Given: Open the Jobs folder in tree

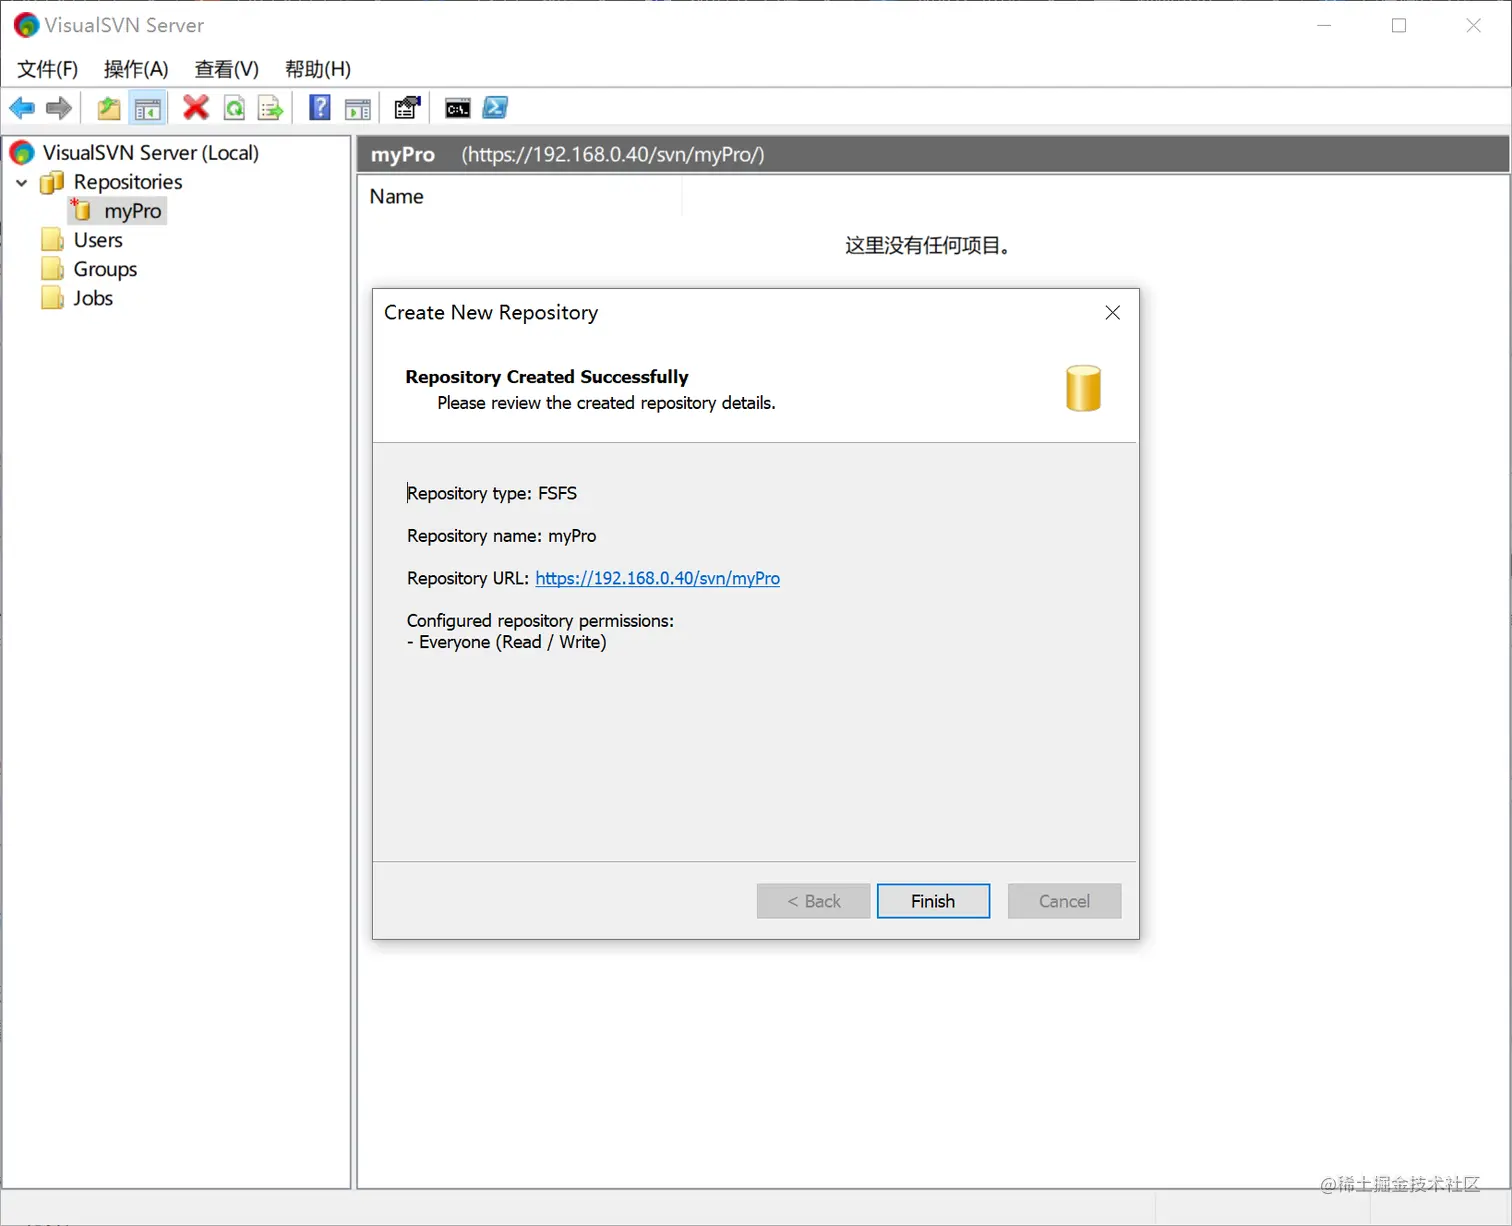Looking at the screenshot, I should (93, 298).
